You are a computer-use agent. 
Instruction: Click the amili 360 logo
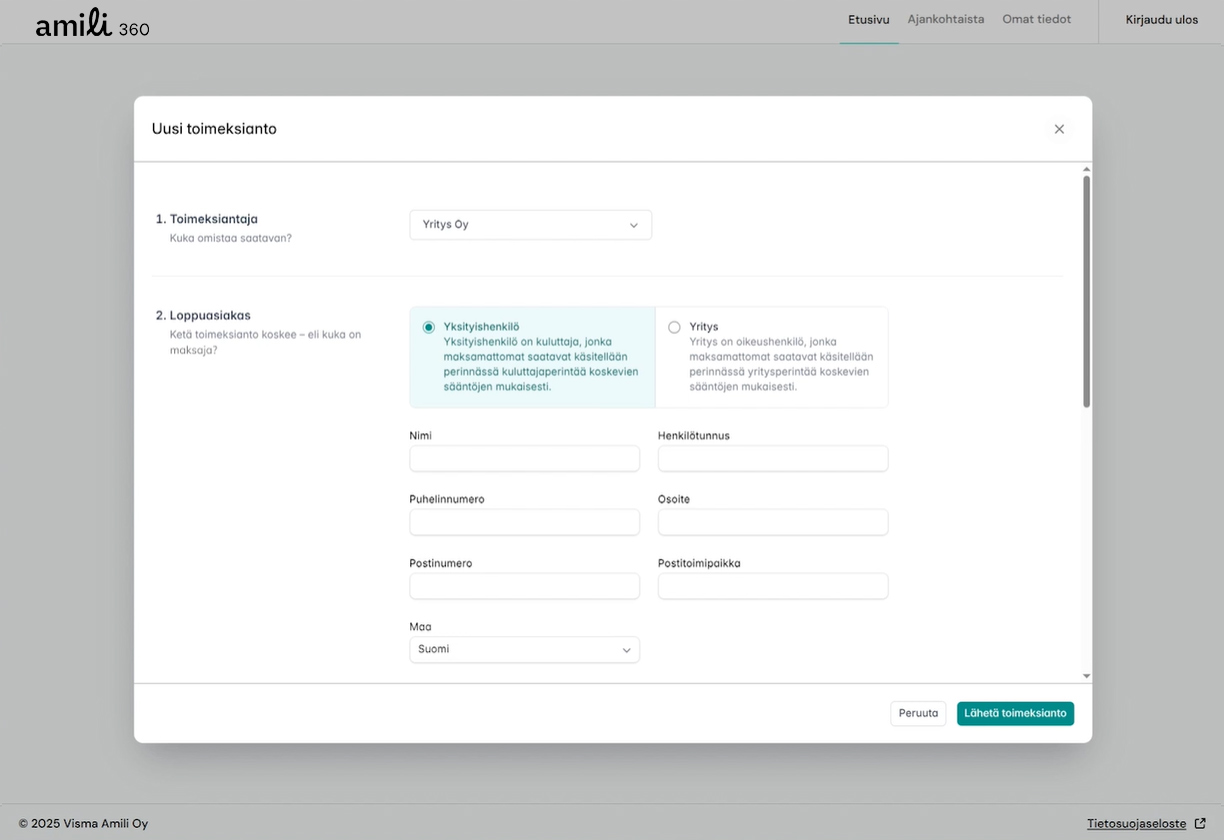coord(92,24)
